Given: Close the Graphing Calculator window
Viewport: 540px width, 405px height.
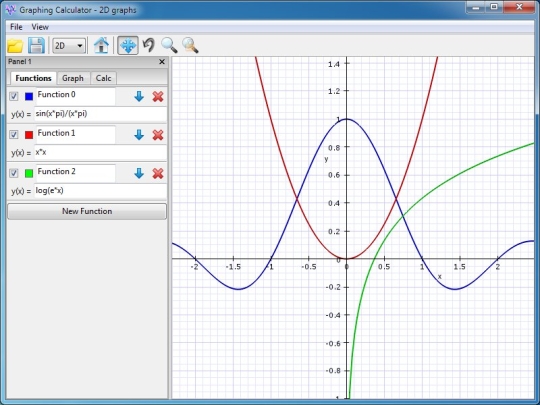Looking at the screenshot, I should click(x=519, y=7).
